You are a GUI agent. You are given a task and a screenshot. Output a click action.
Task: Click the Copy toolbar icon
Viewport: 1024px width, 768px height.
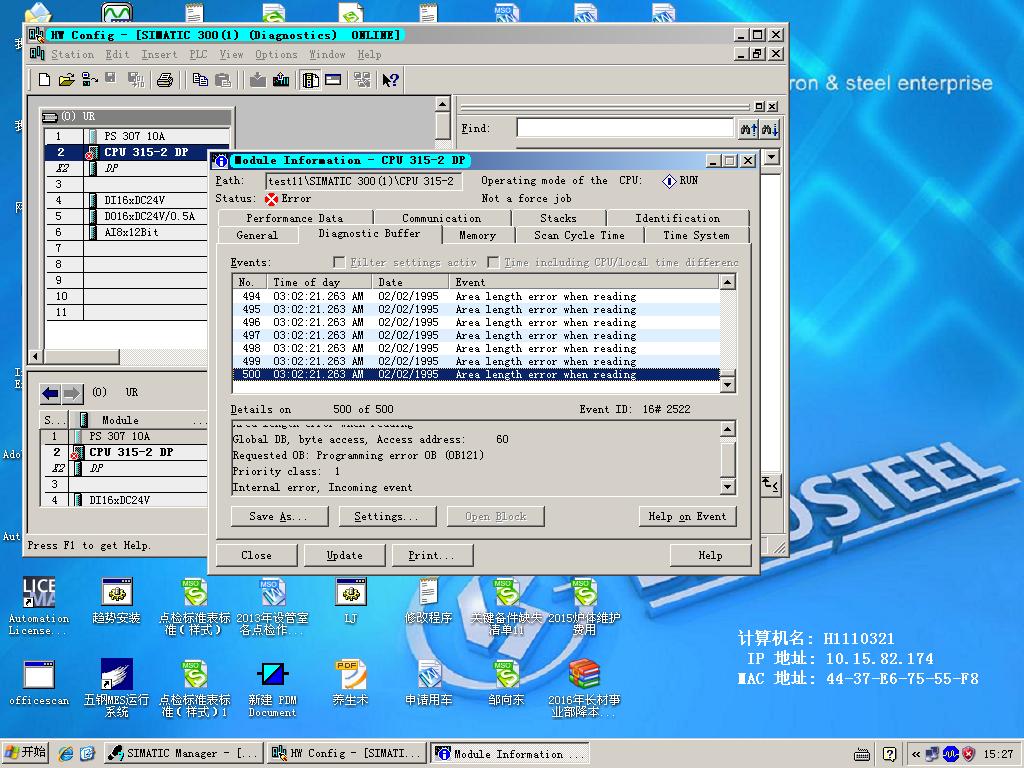200,80
